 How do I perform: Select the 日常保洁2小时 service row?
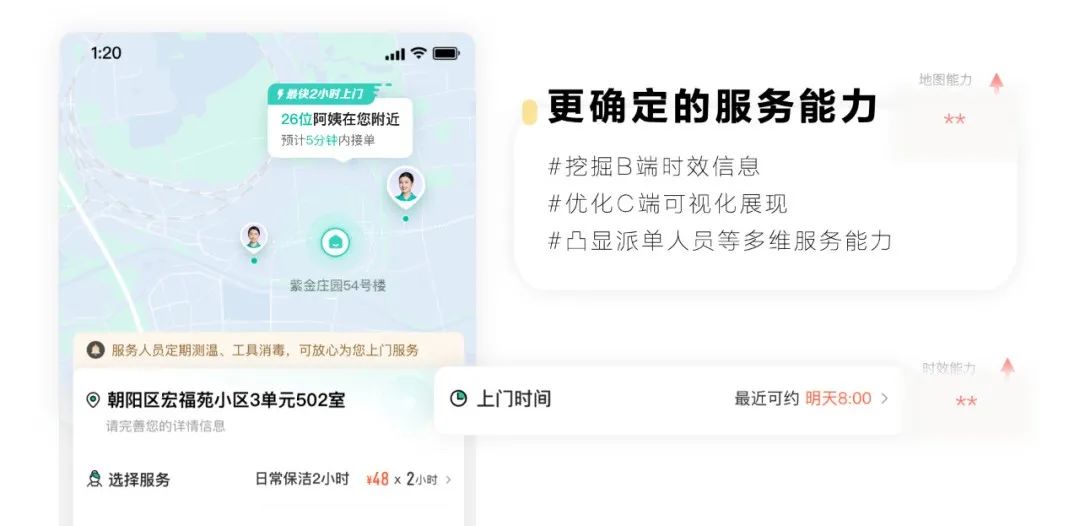point(269,479)
